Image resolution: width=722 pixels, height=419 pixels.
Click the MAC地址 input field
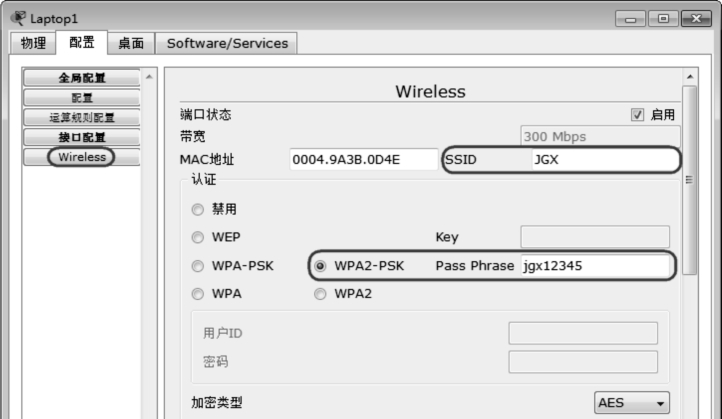[x=363, y=160]
